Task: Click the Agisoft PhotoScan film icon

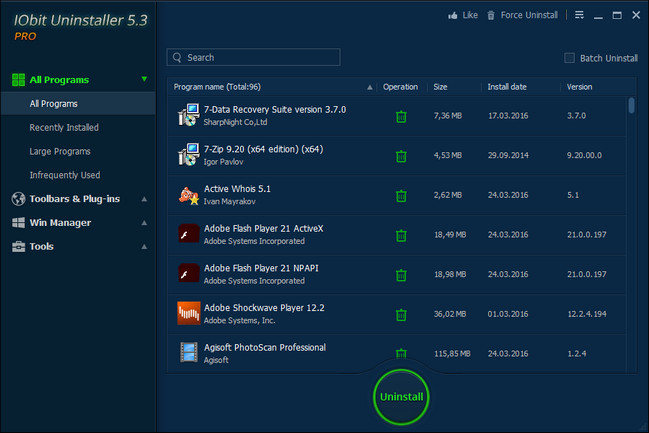Action: coord(189,353)
